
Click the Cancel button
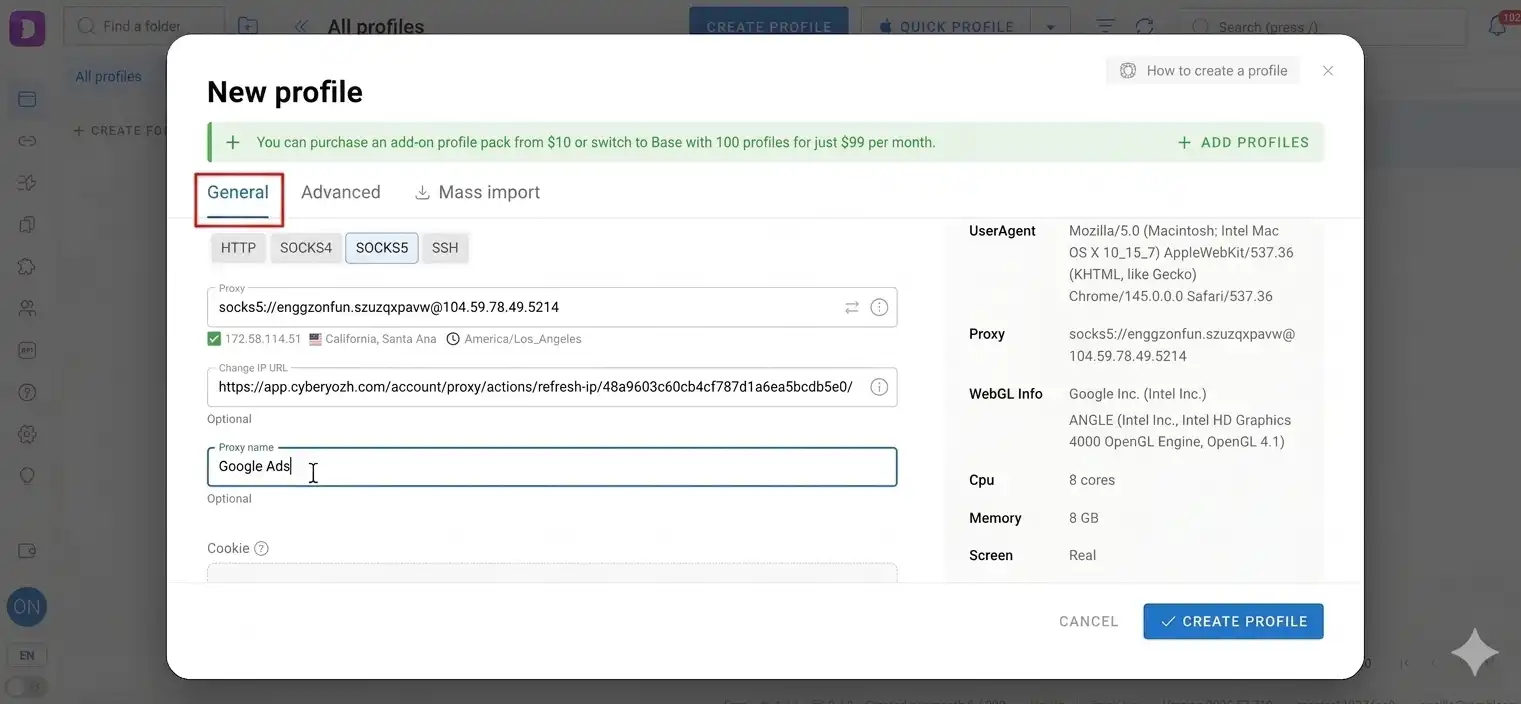(x=1088, y=621)
